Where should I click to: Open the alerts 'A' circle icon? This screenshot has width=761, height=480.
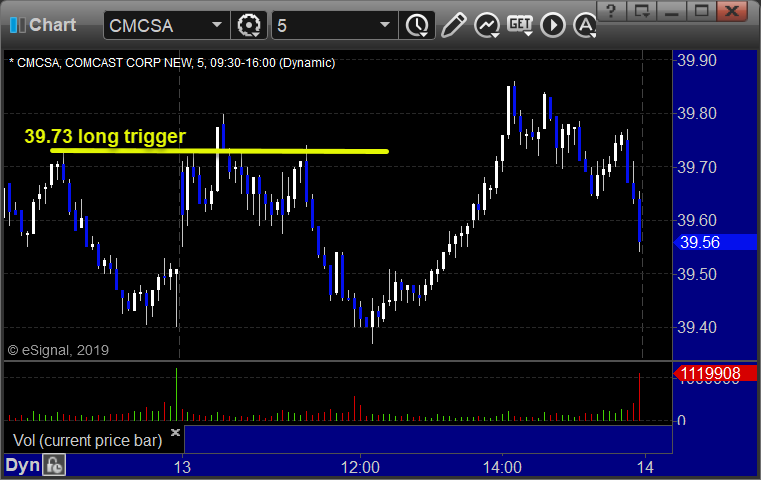[x=584, y=25]
